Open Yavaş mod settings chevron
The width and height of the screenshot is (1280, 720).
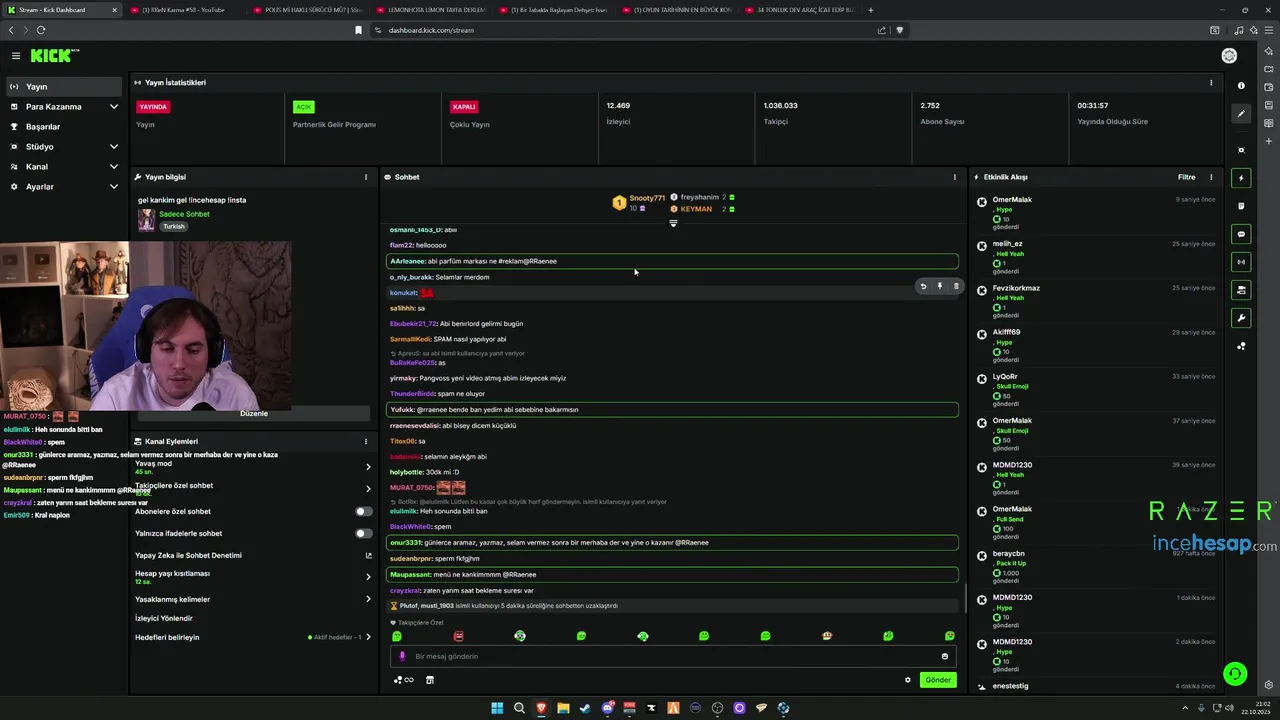pyautogui.click(x=368, y=467)
